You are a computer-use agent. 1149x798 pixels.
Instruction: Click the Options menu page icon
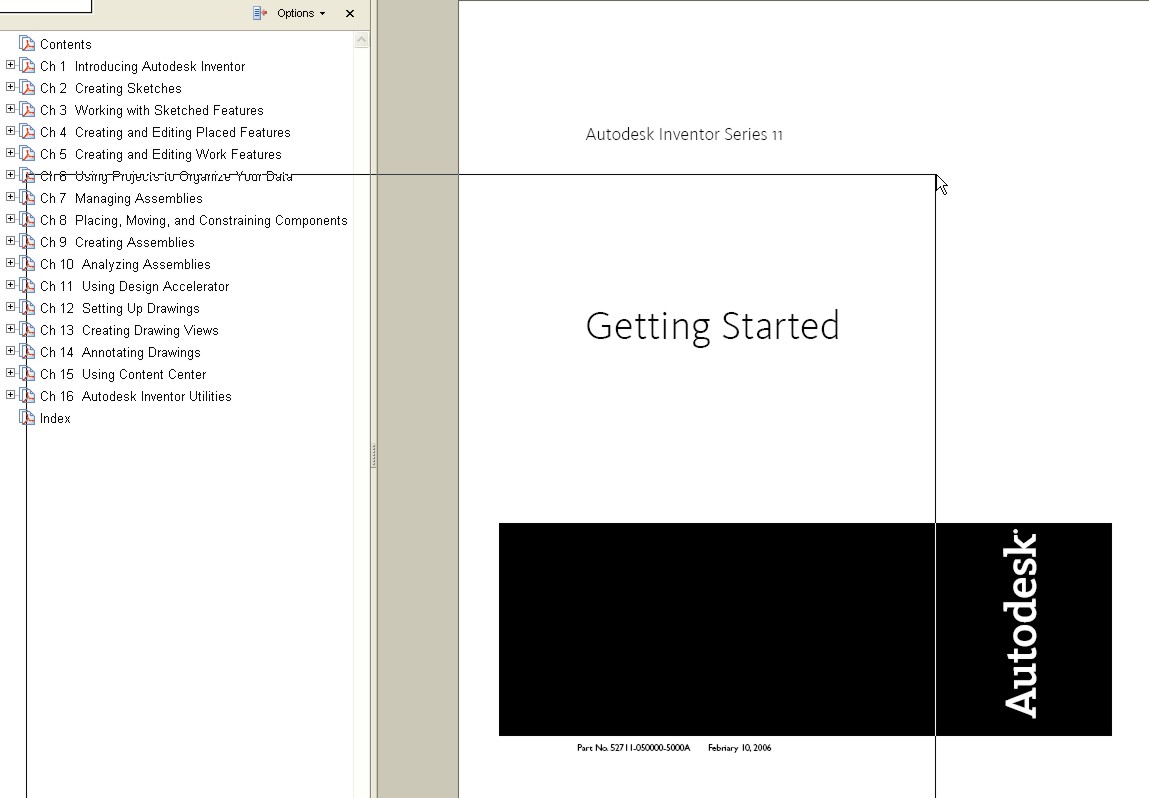pyautogui.click(x=259, y=13)
